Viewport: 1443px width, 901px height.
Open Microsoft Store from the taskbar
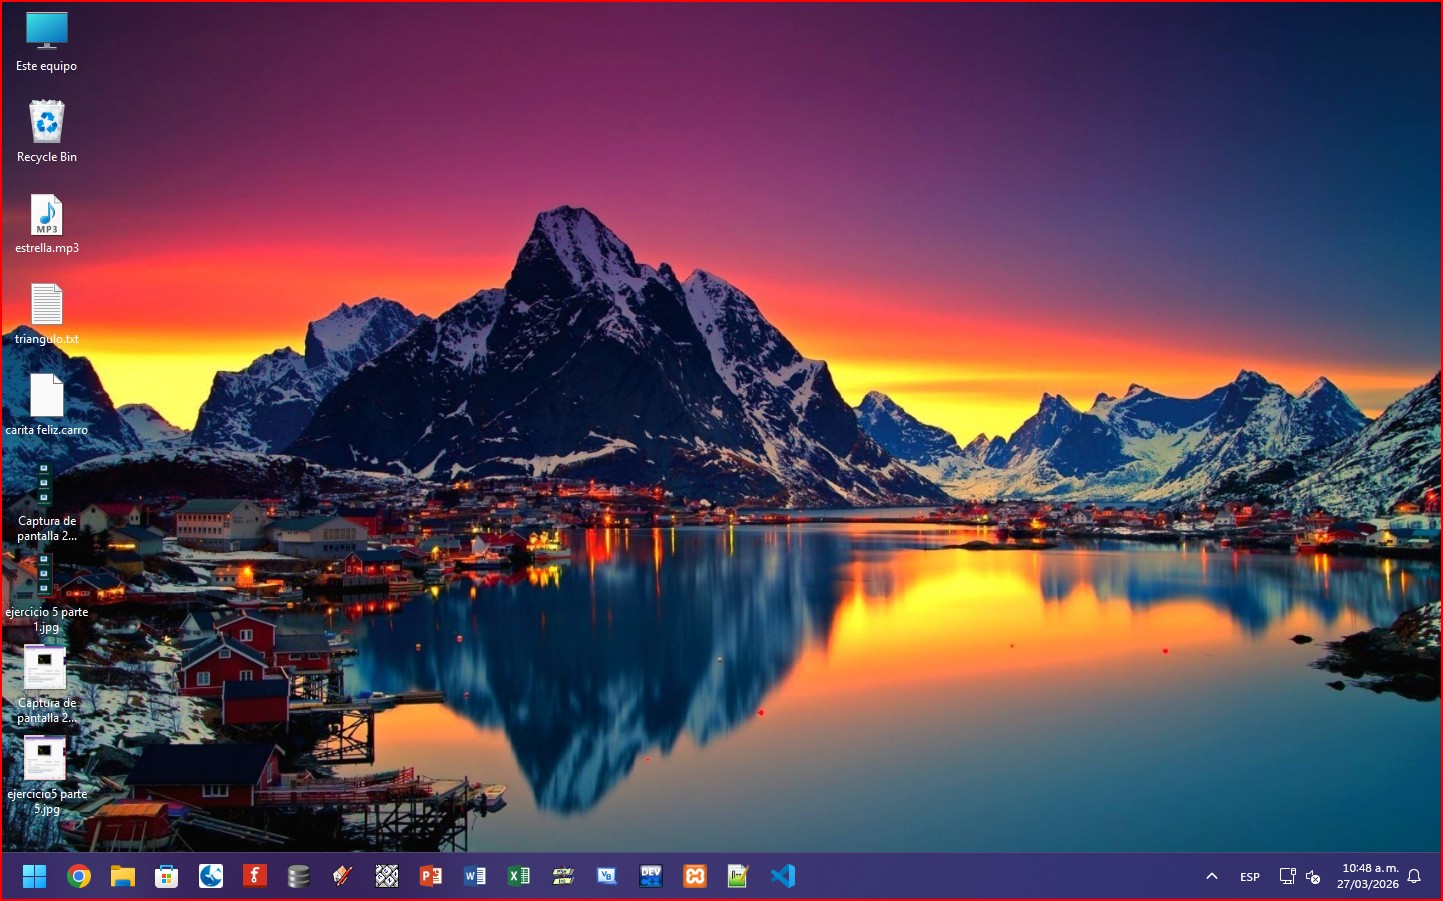pyautogui.click(x=167, y=877)
